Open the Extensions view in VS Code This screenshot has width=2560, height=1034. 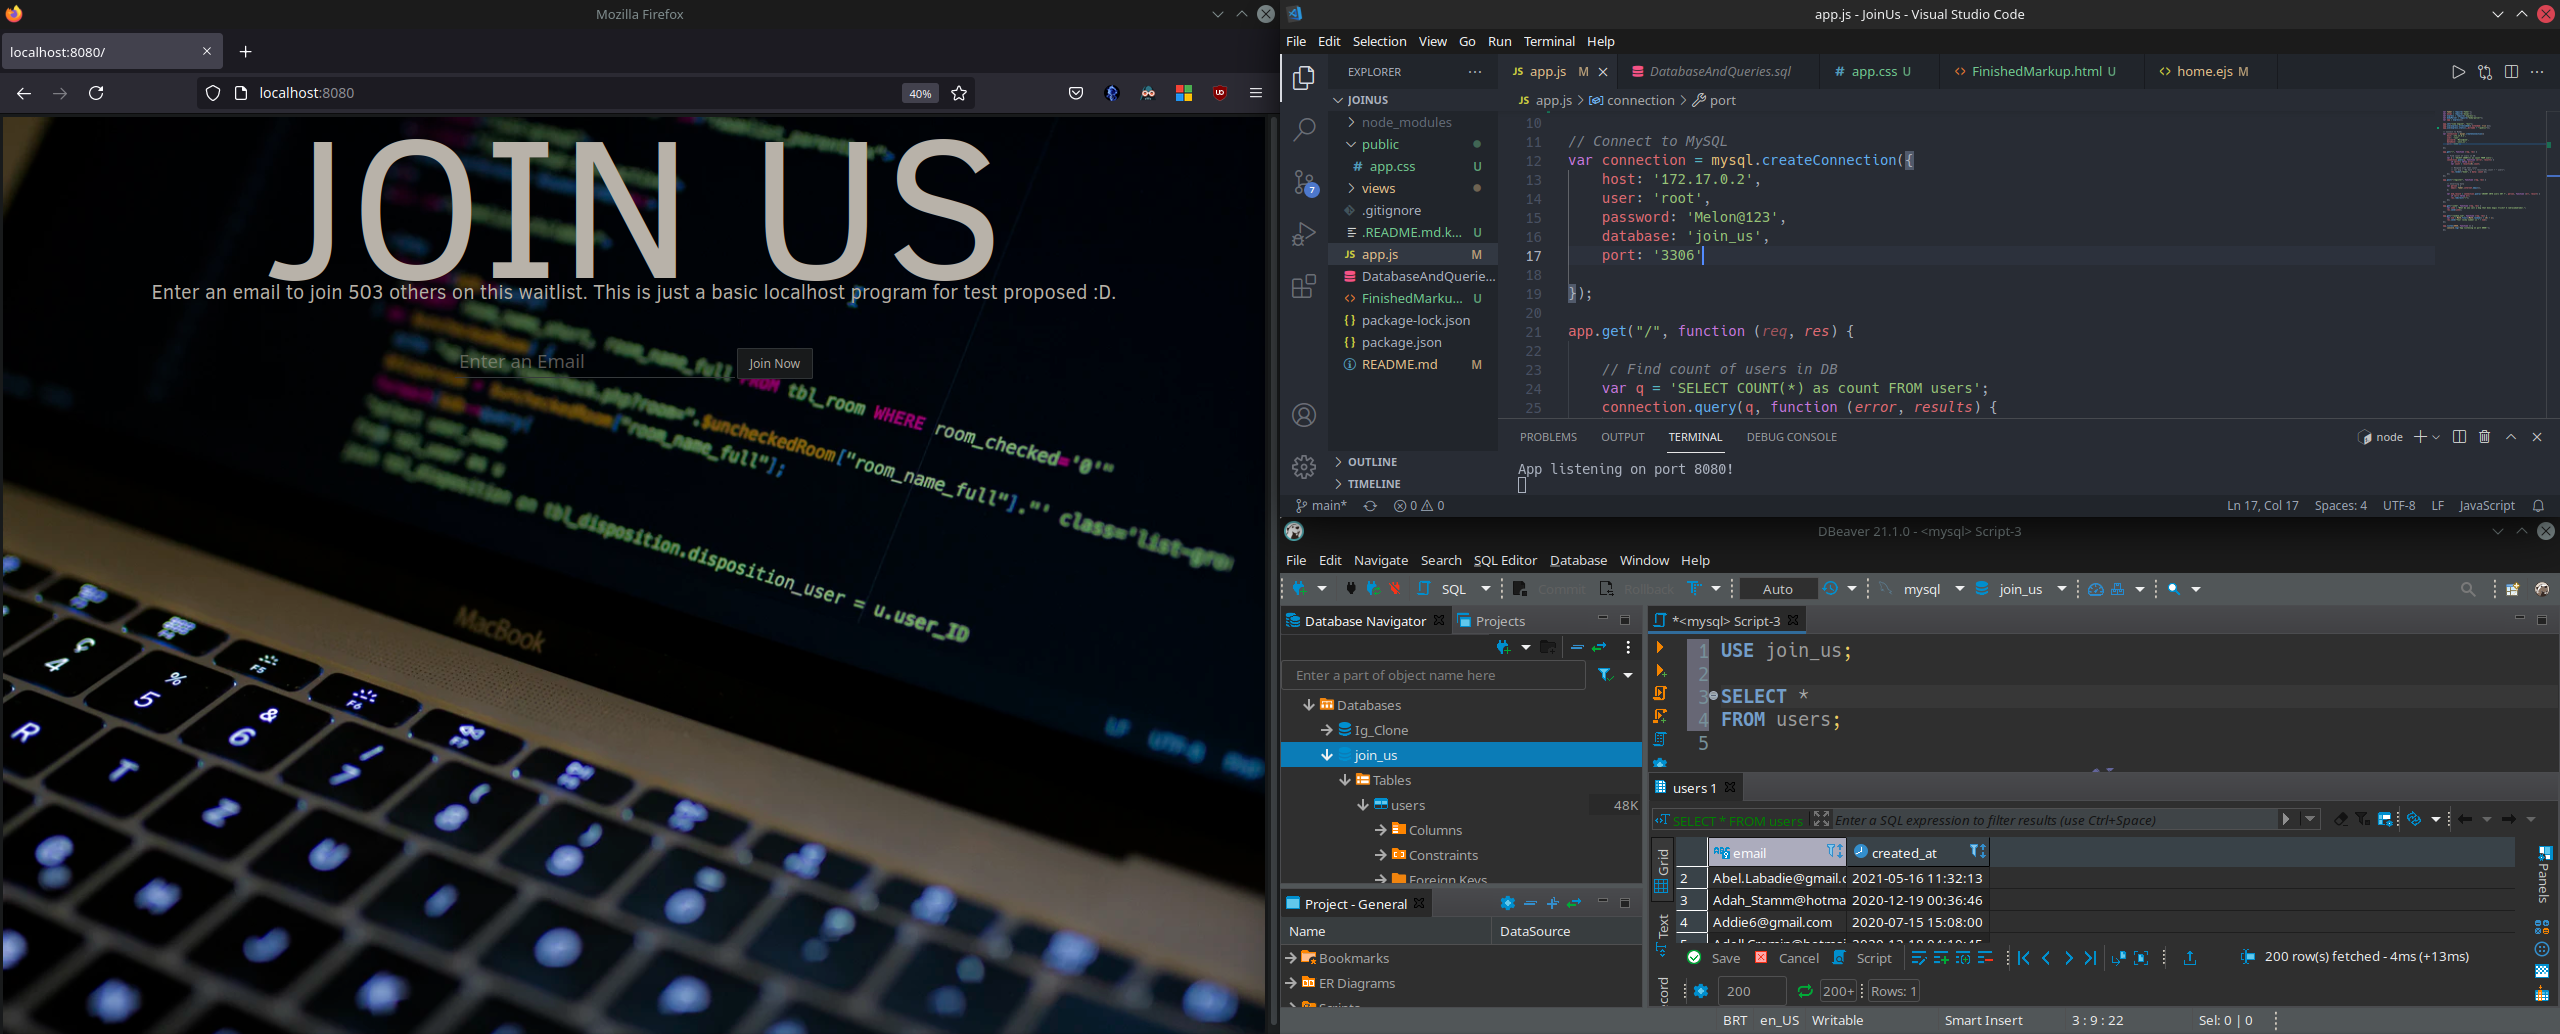coord(1304,286)
